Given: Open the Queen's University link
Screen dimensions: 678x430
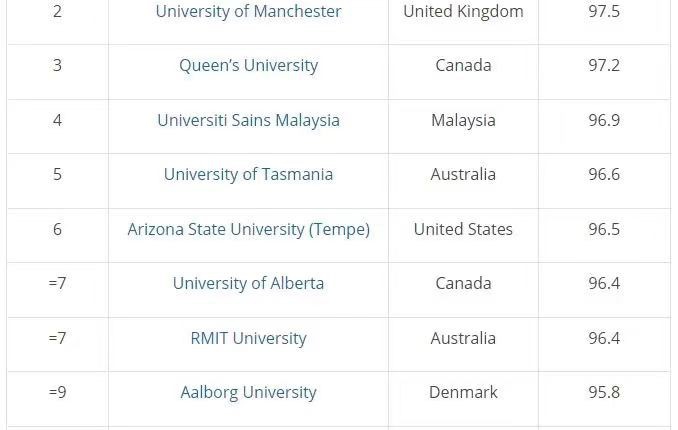Looking at the screenshot, I should point(248,66).
